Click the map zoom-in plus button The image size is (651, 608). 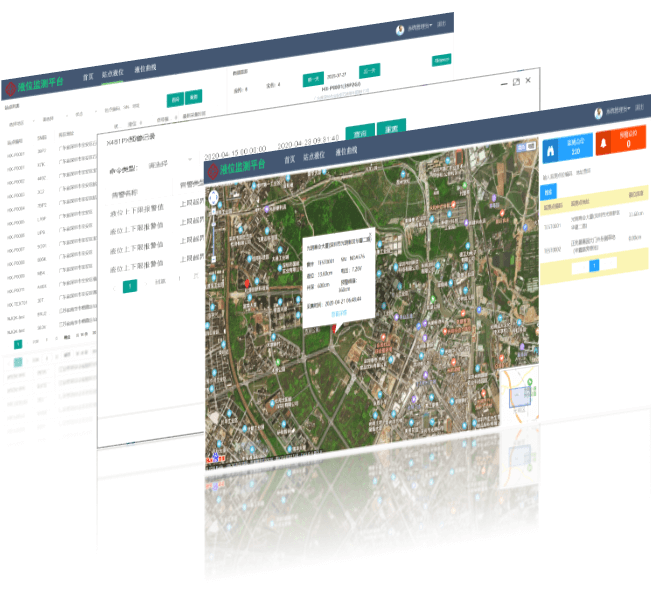click(x=213, y=212)
